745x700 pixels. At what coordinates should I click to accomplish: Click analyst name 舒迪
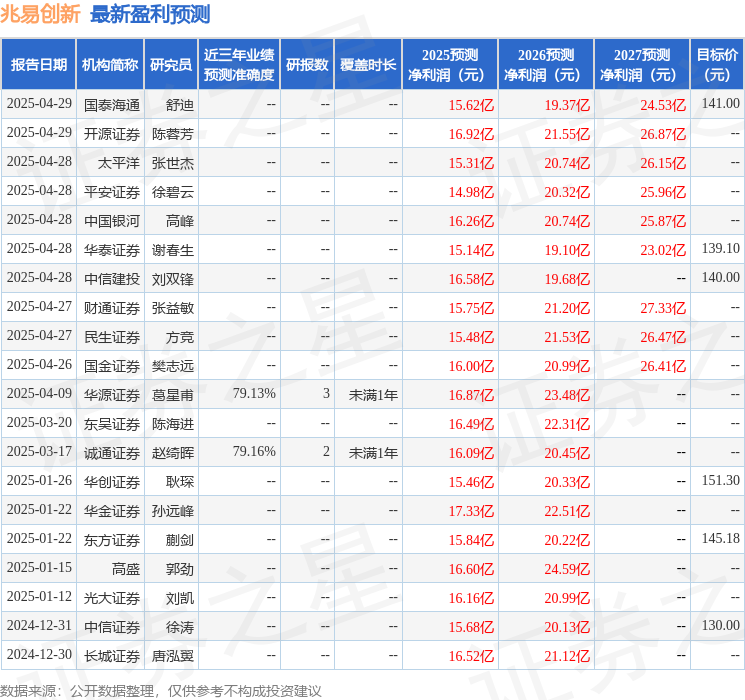[x=180, y=105]
